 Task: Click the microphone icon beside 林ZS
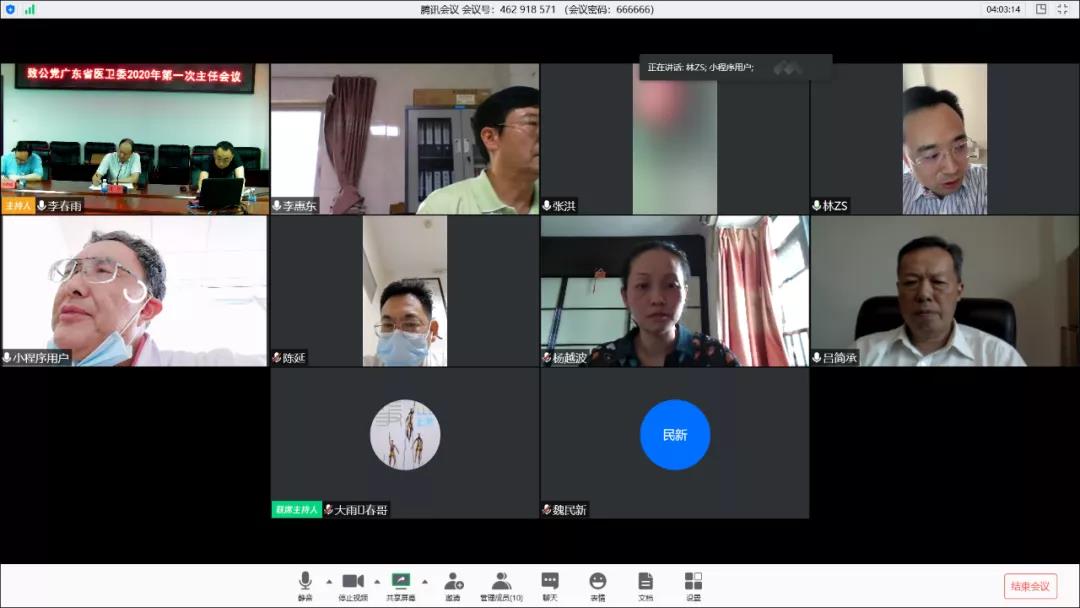click(817, 205)
